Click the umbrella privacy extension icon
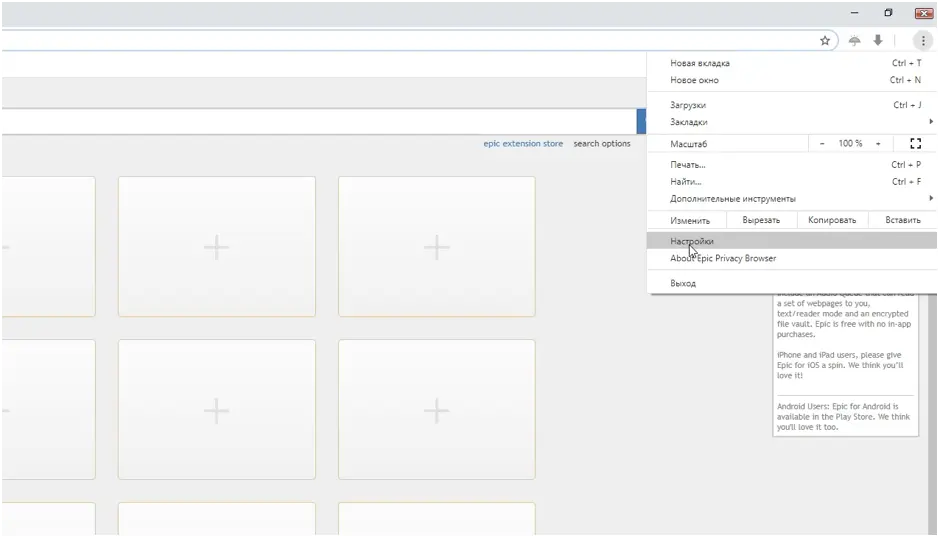Image resolution: width=940 pixels, height=538 pixels. [854, 41]
